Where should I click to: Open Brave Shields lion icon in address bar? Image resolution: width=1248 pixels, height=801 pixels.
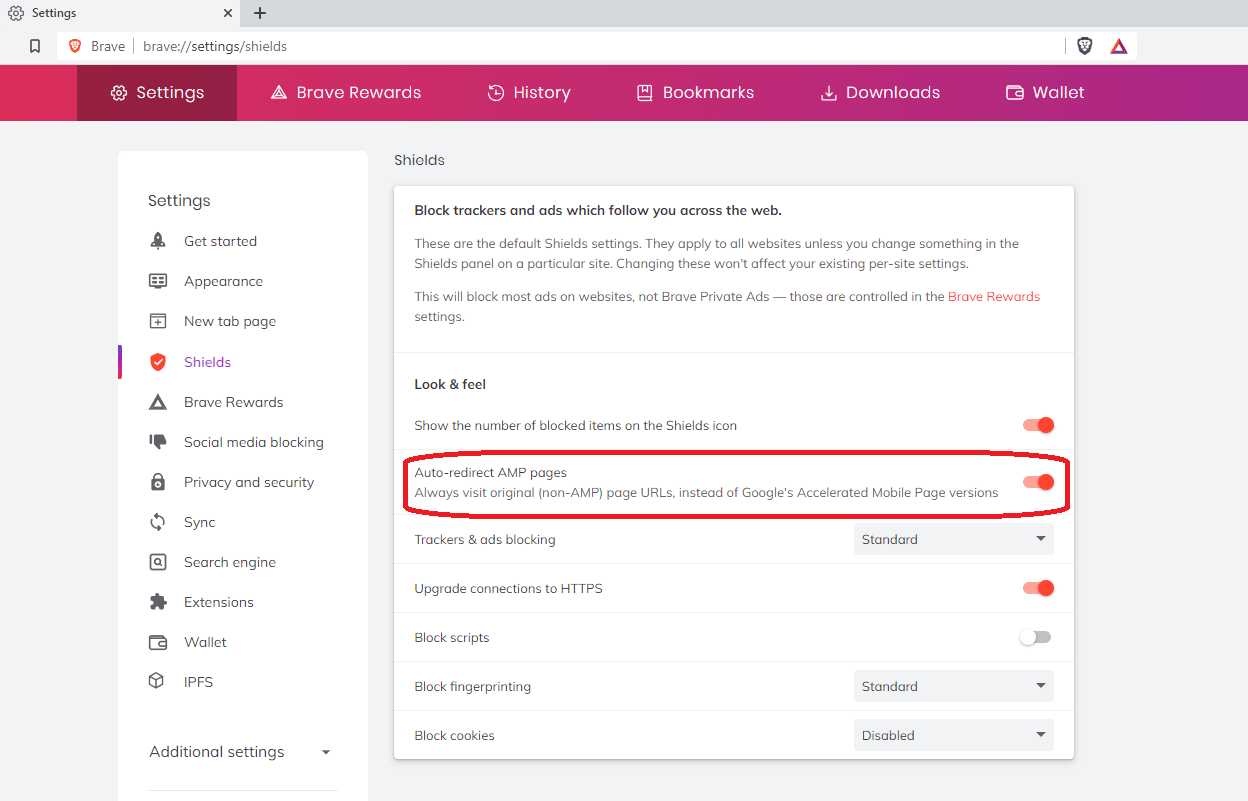(x=1085, y=46)
